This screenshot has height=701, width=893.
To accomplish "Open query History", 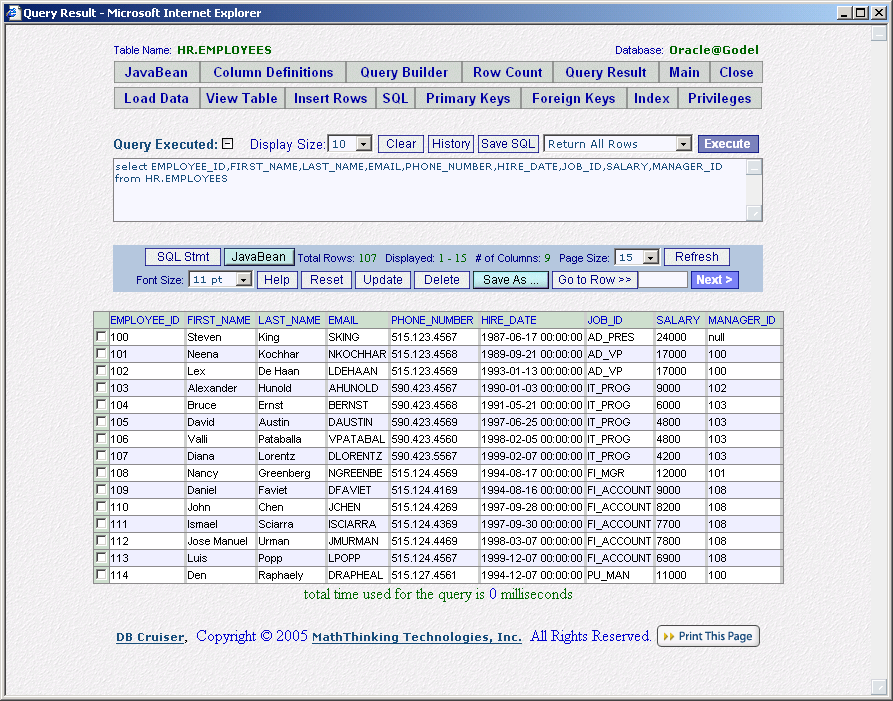I will tap(451, 144).
